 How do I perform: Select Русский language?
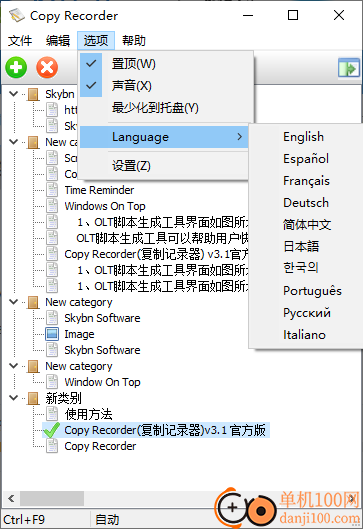pyautogui.click(x=306, y=313)
